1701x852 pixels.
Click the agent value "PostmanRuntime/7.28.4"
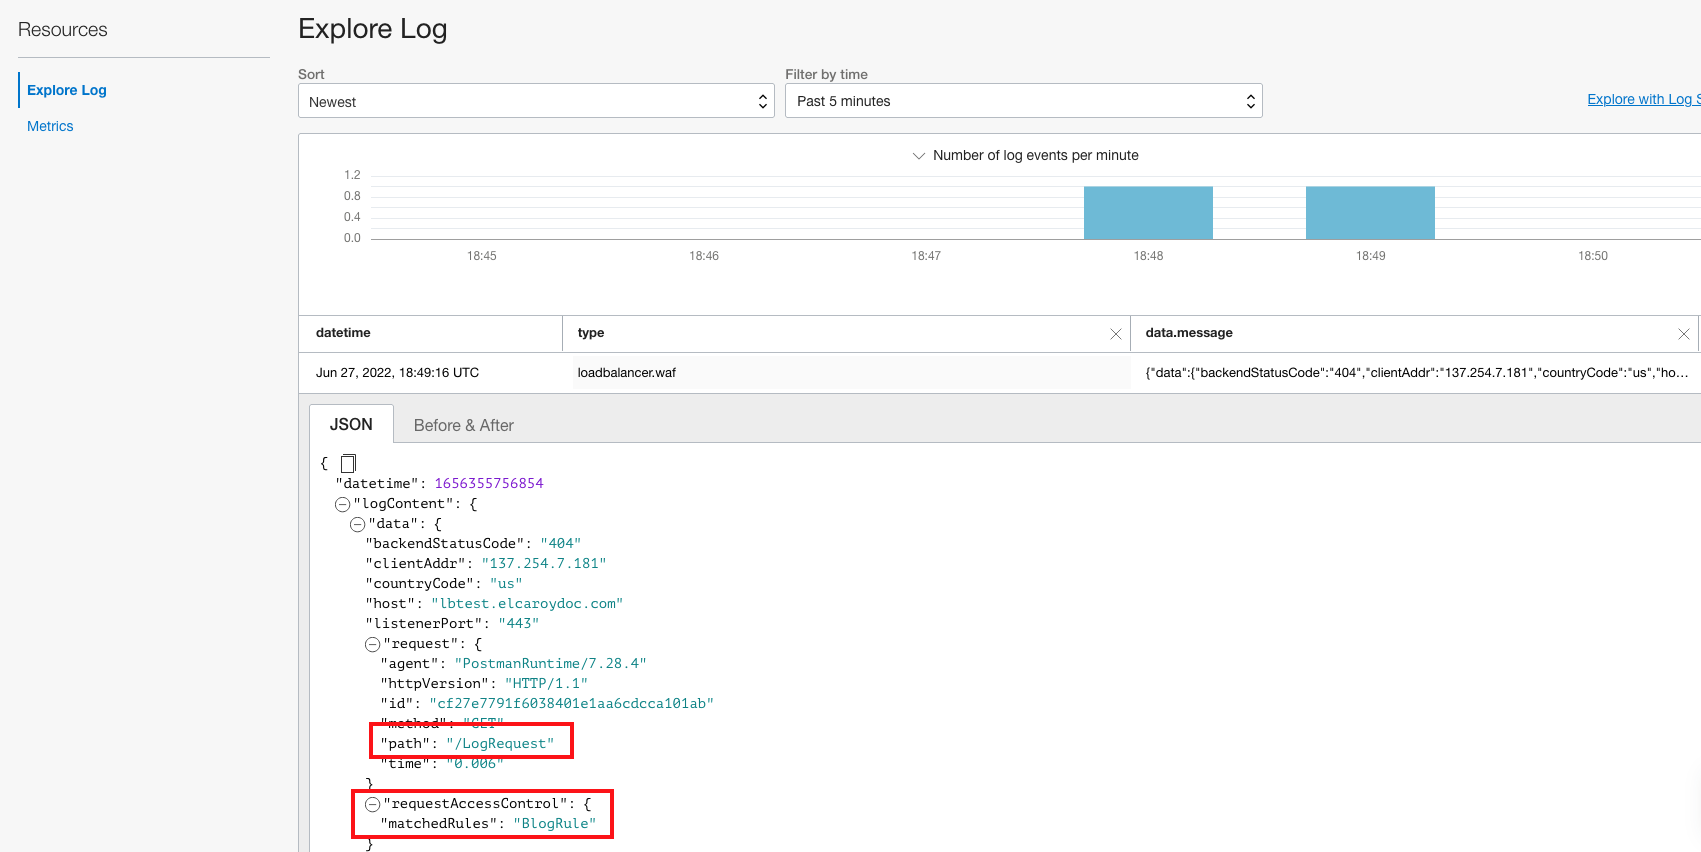[551, 663]
